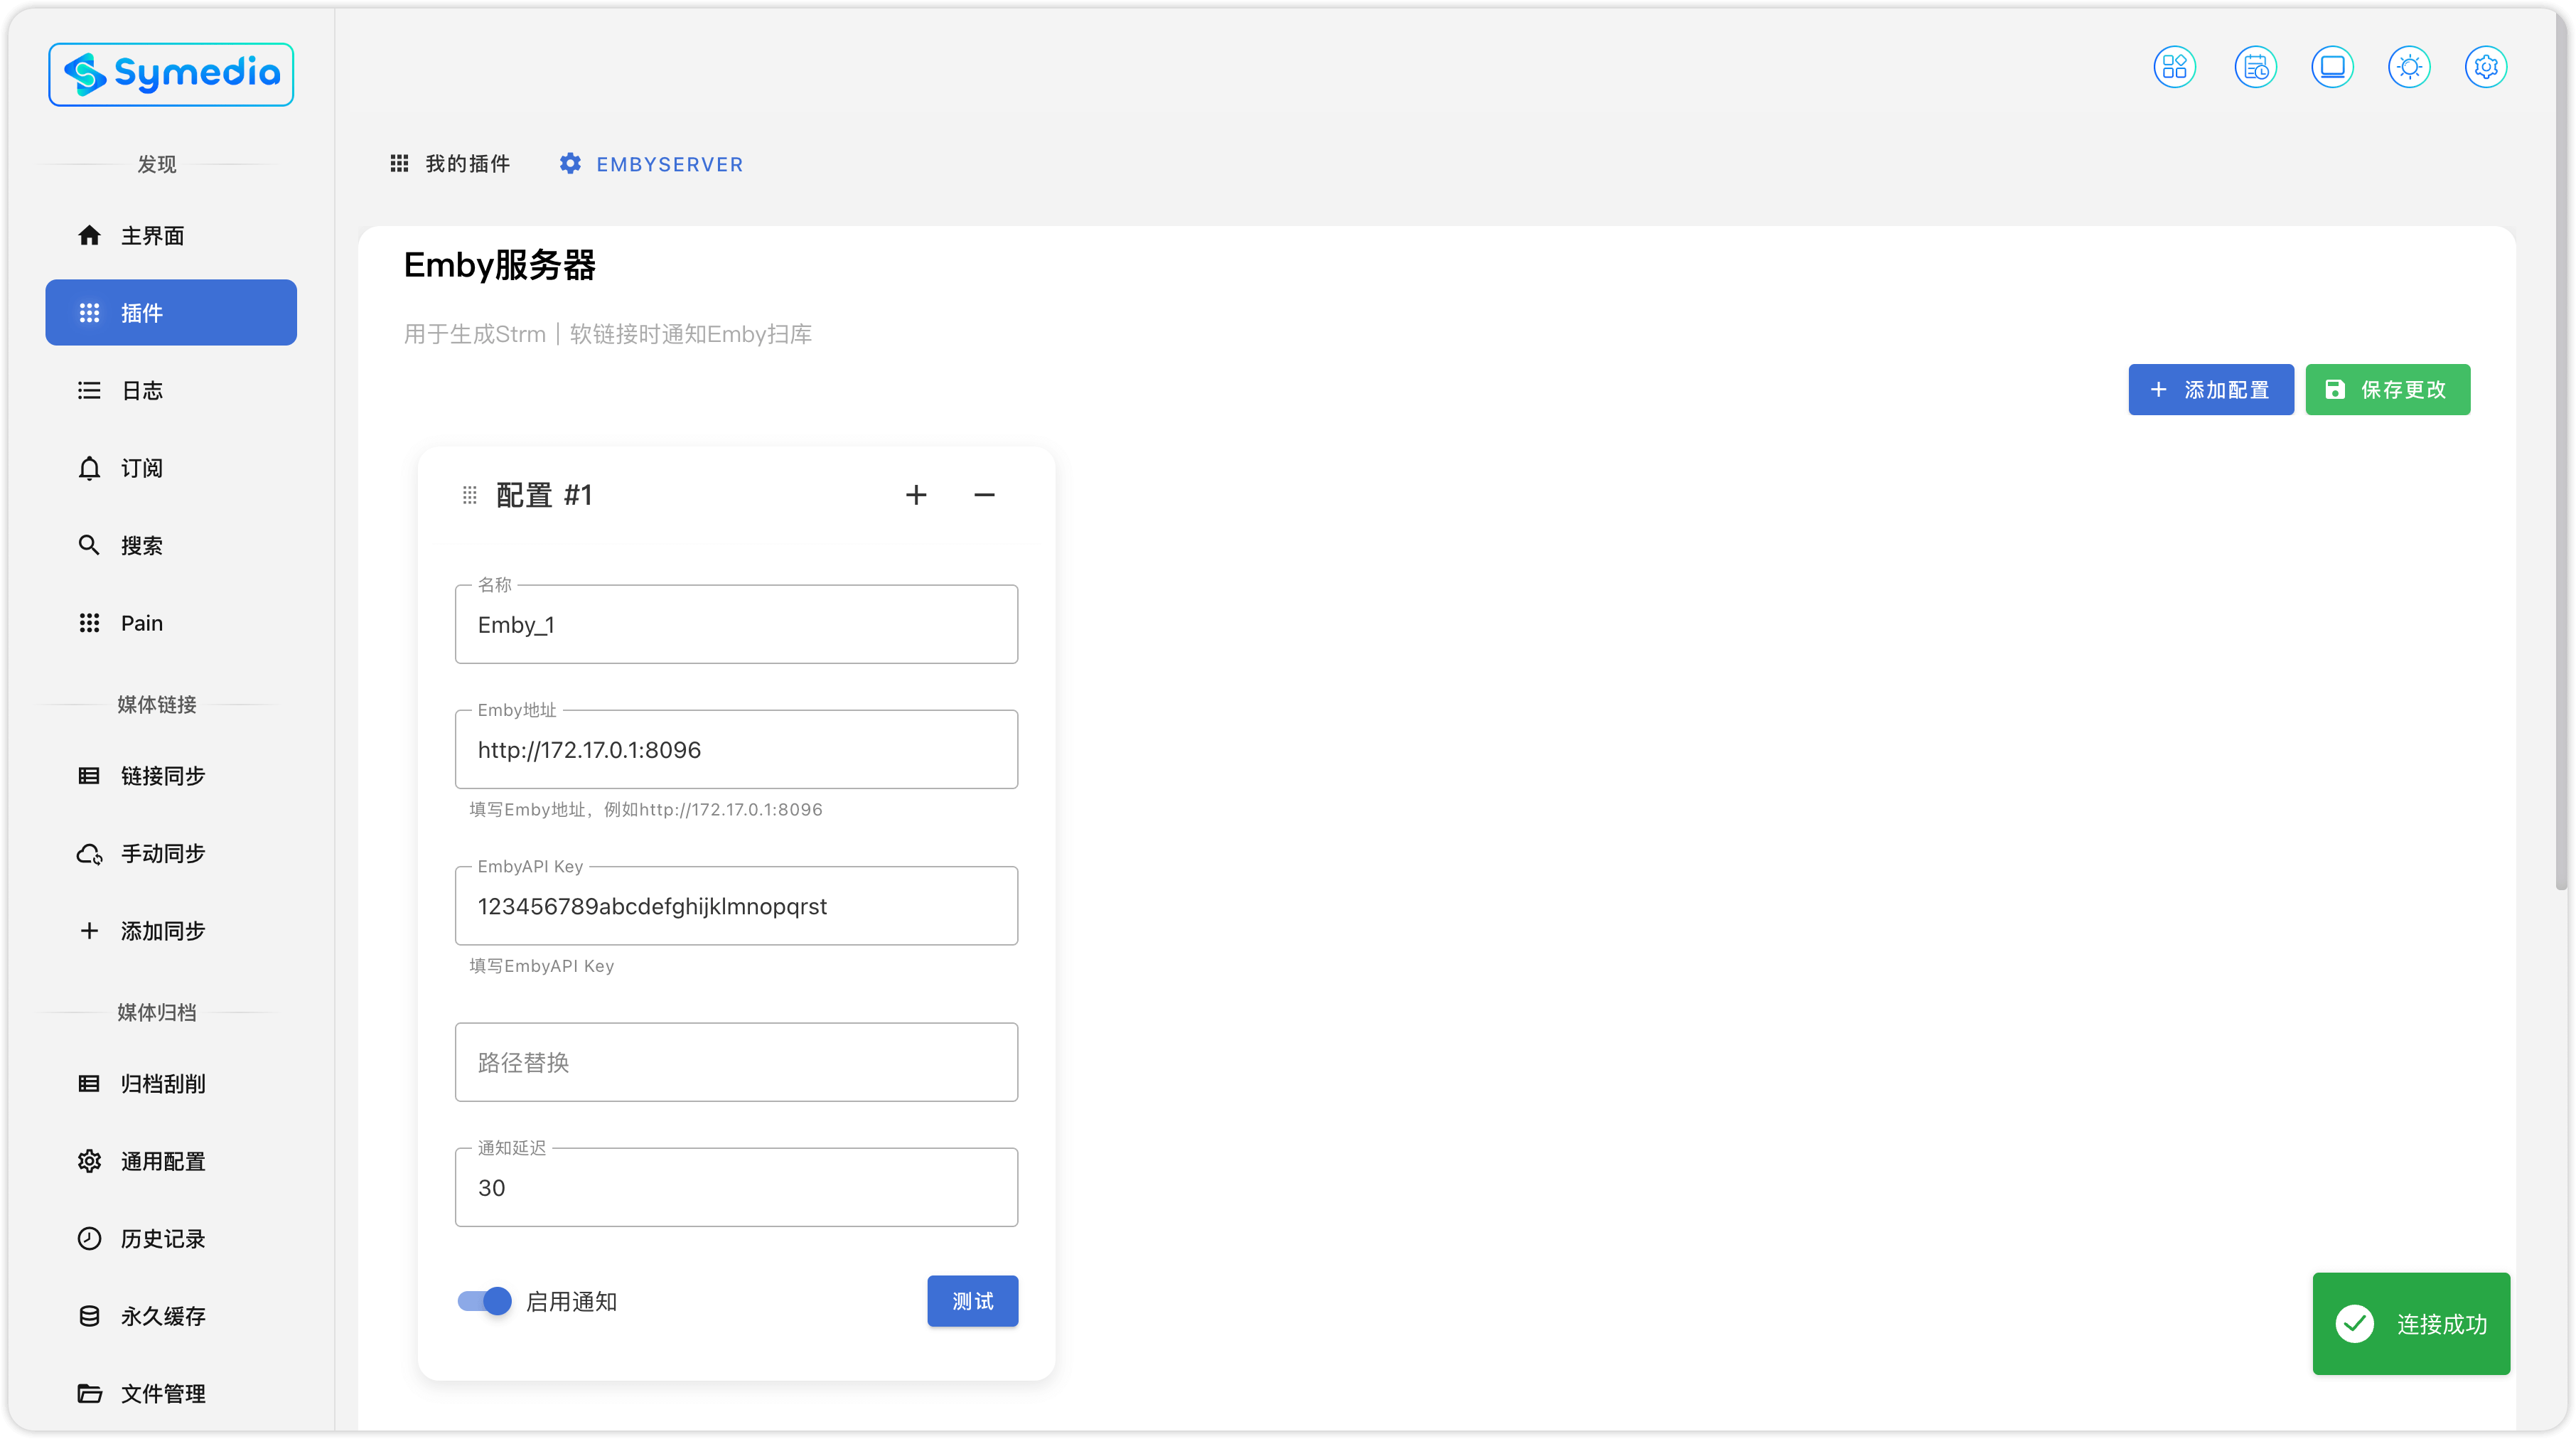
Task: Disable the 启用通知 switch
Action: (x=485, y=1301)
